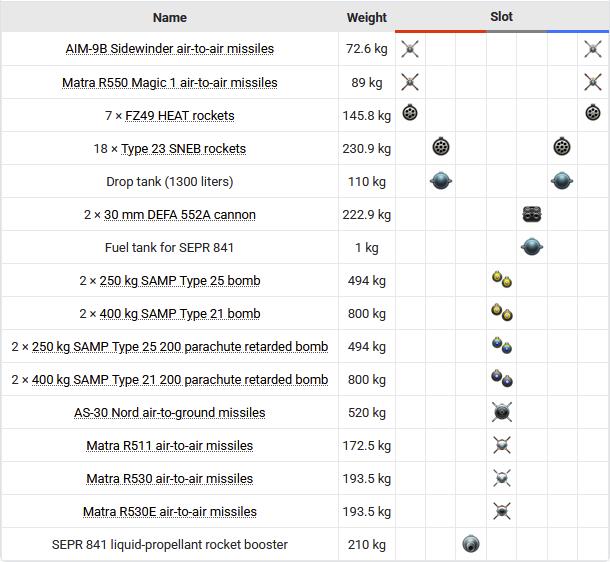Image resolution: width=610 pixels, height=562 pixels.
Task: Click yellow bomb icon in 400 kg SAMP Type 21 bomb row
Action: click(x=502, y=312)
